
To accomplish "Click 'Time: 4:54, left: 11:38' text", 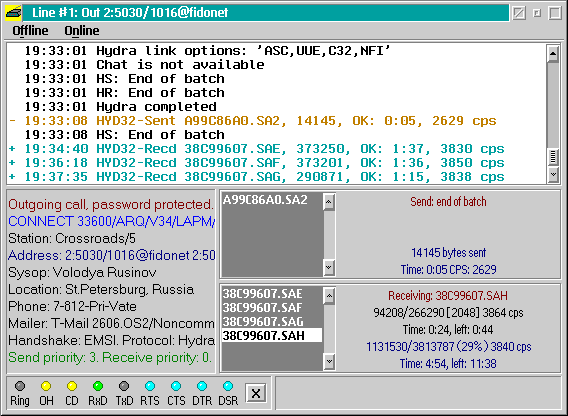I will 448,363.
